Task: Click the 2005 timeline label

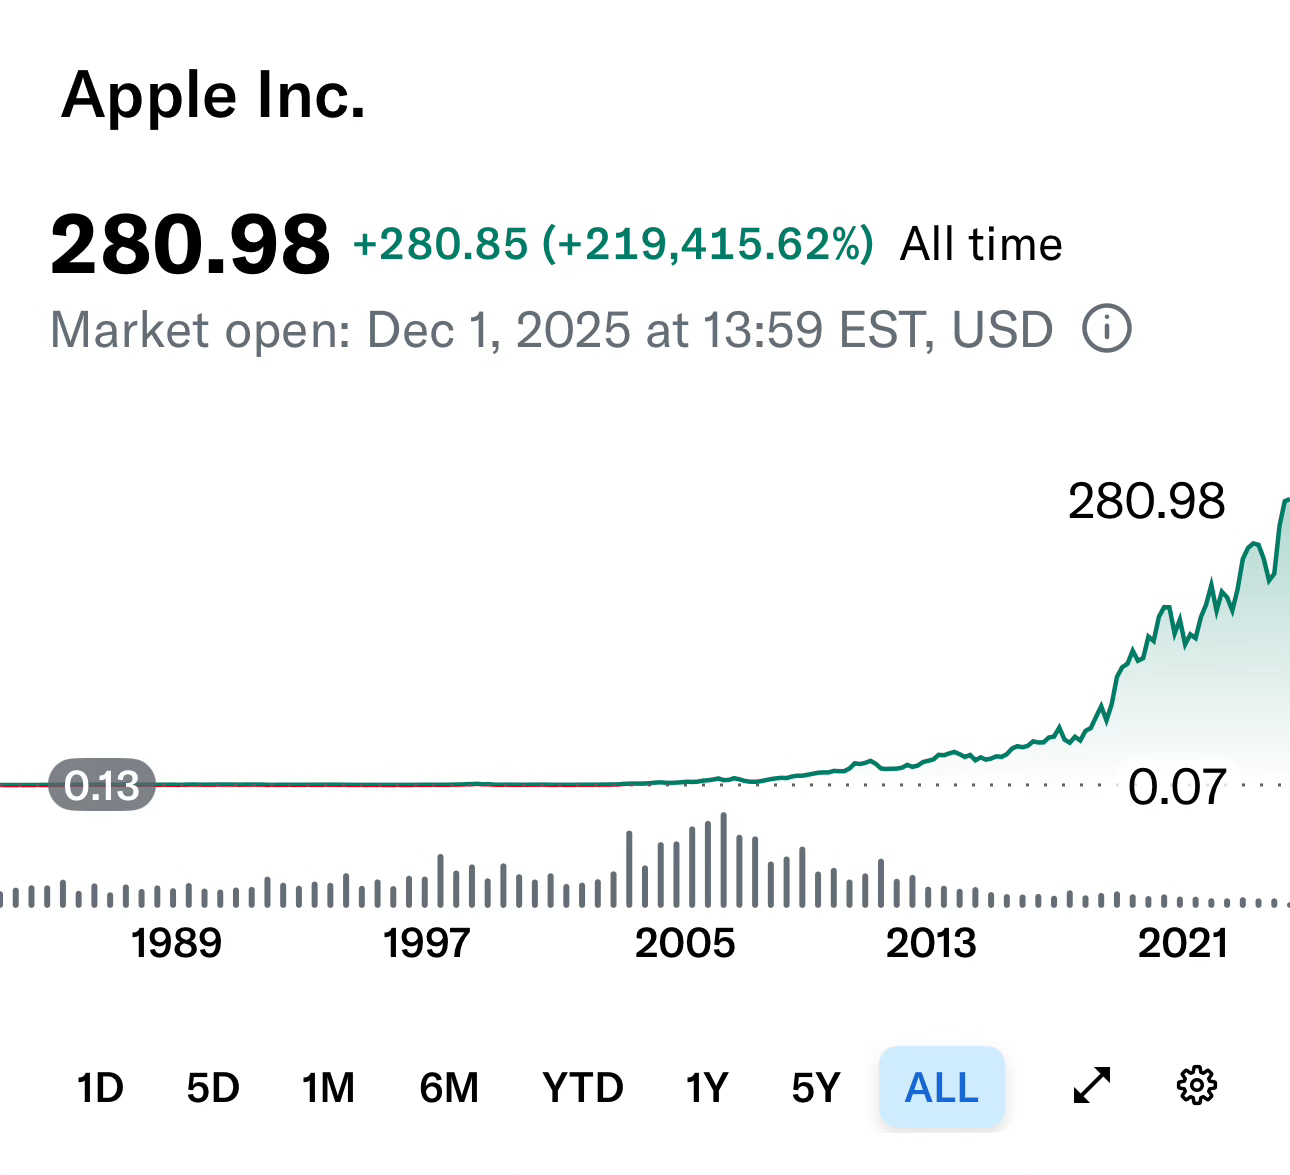Action: [685, 943]
